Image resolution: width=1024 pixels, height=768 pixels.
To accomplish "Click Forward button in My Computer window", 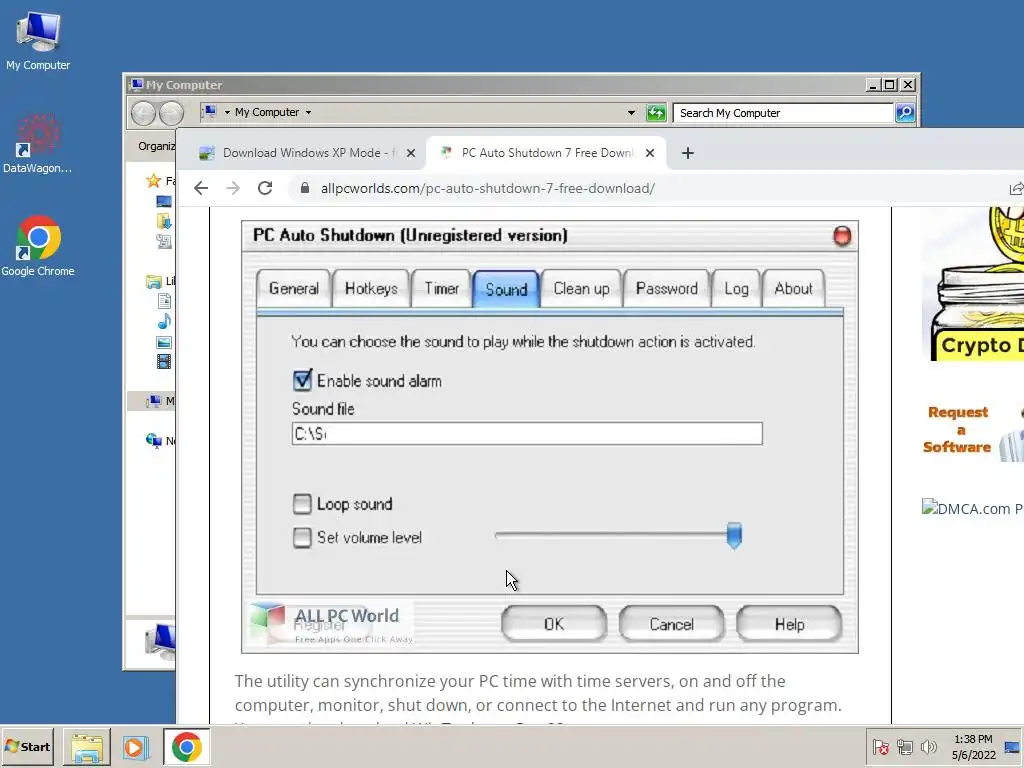I will coord(172,113).
